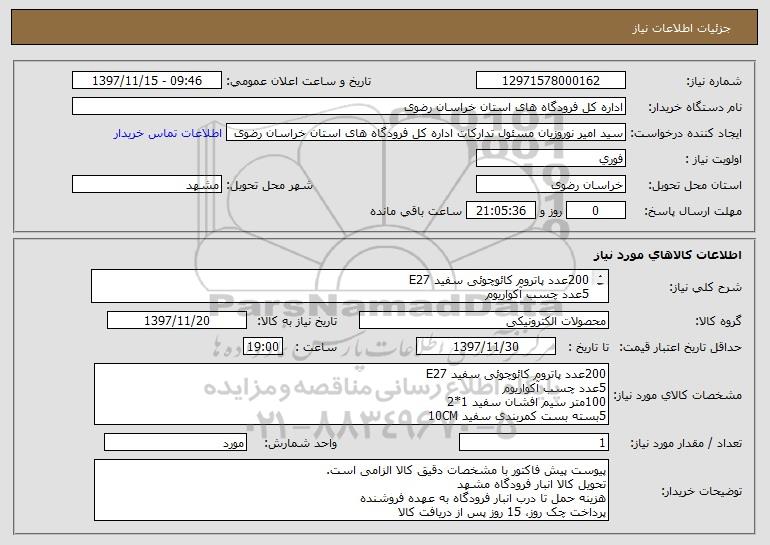Screen dimensions: 770x545
Task: Click the price validity date field 1397/11/30
Action: pyautogui.click(x=486, y=347)
